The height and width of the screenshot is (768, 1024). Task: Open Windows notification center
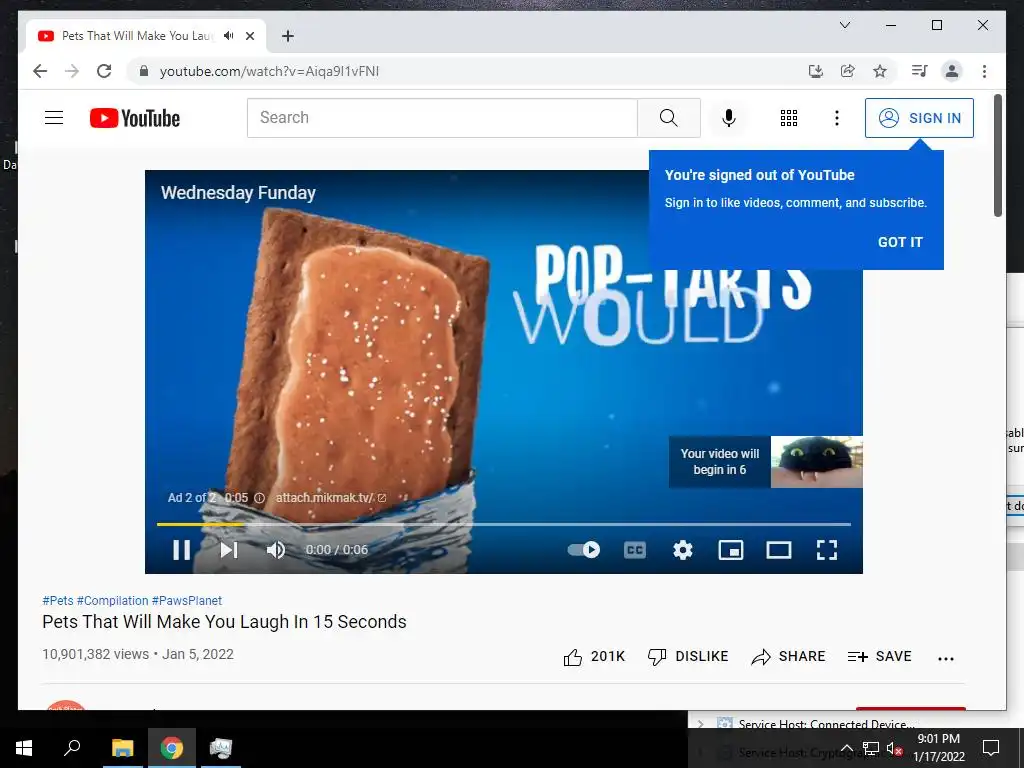(x=991, y=748)
